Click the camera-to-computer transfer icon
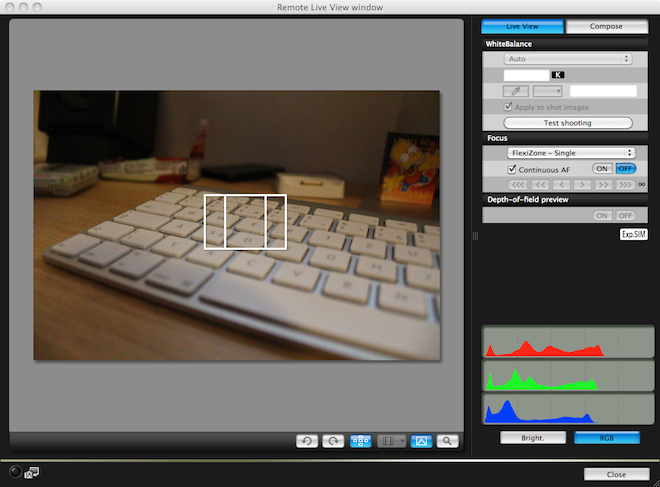Screen dimensions: 660x487 pyautogui.click(x=32, y=472)
